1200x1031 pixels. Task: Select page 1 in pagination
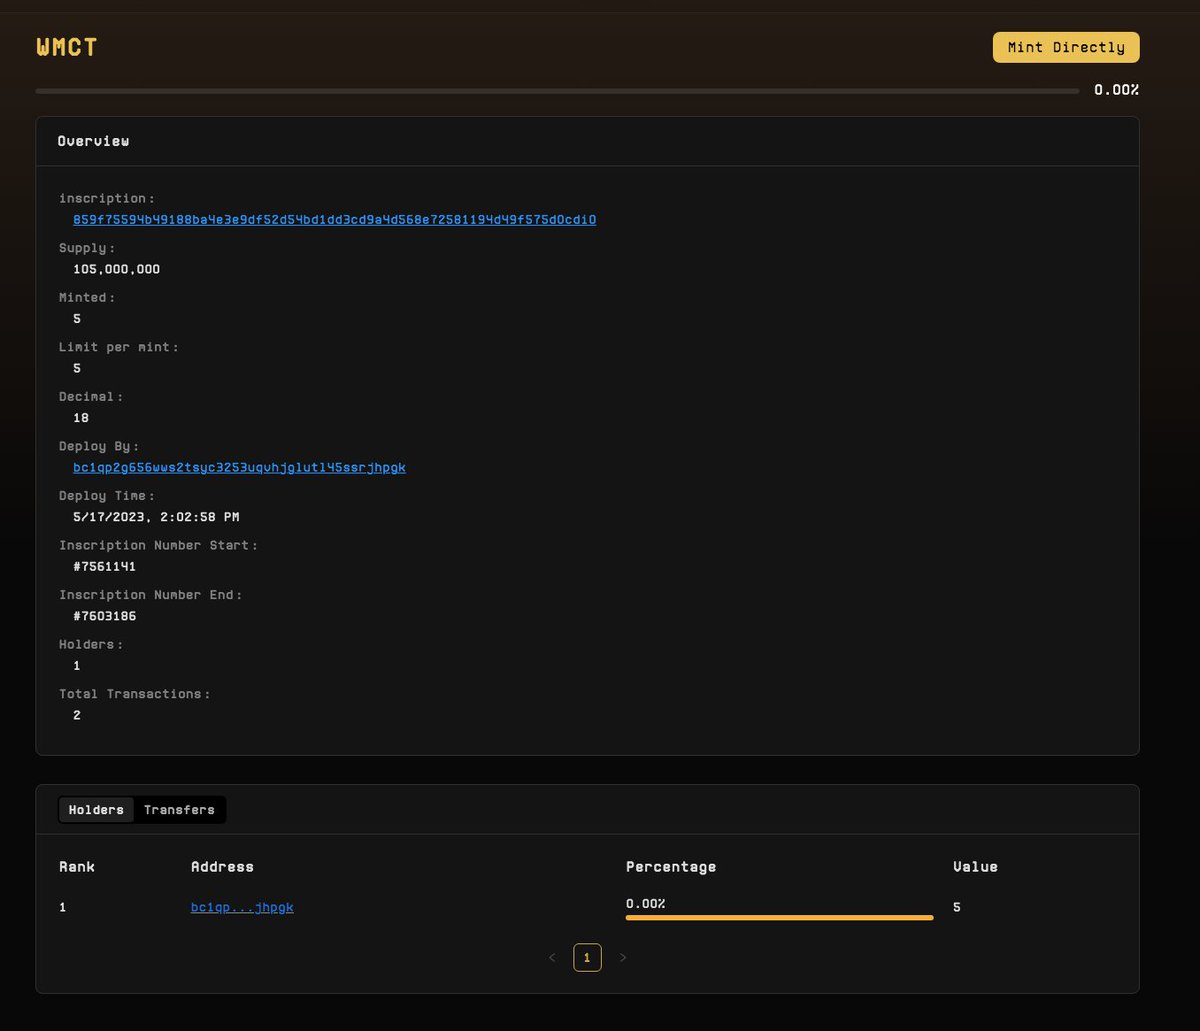pyautogui.click(x=587, y=958)
